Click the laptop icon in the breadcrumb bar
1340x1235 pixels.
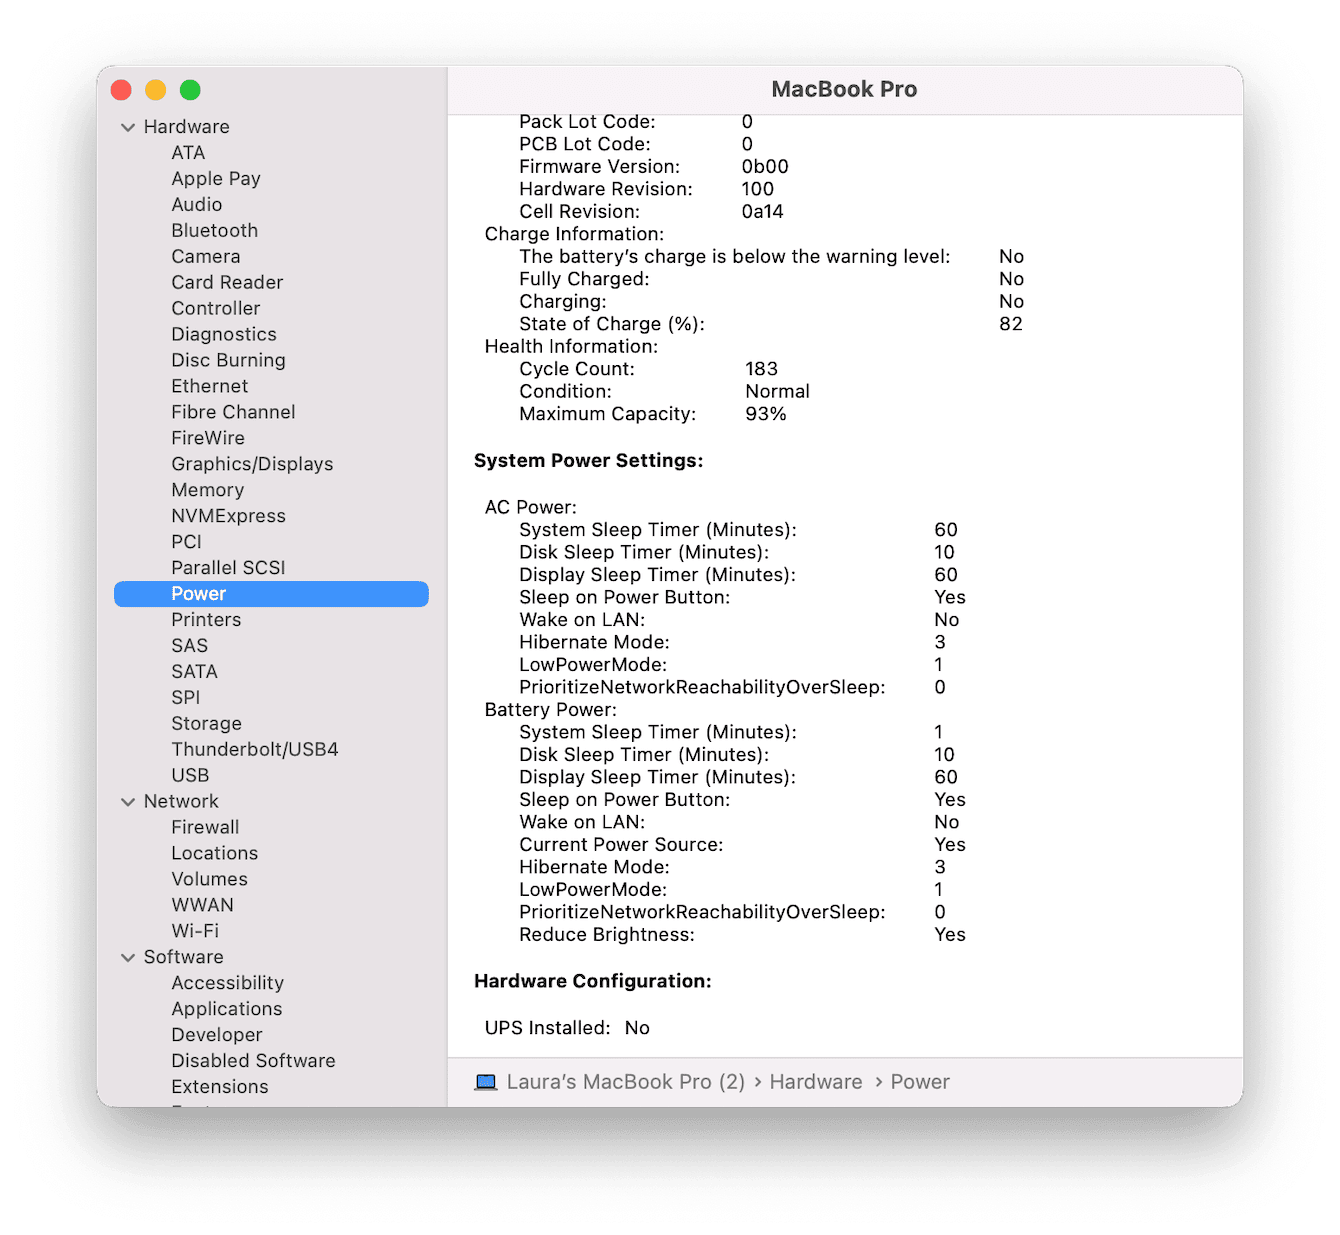[486, 1081]
